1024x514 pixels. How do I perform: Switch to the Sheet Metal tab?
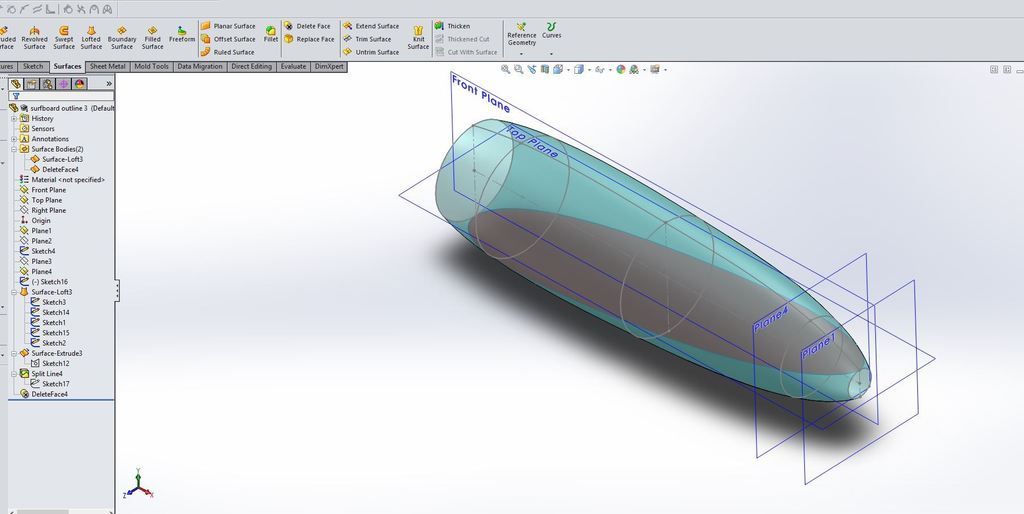107,67
